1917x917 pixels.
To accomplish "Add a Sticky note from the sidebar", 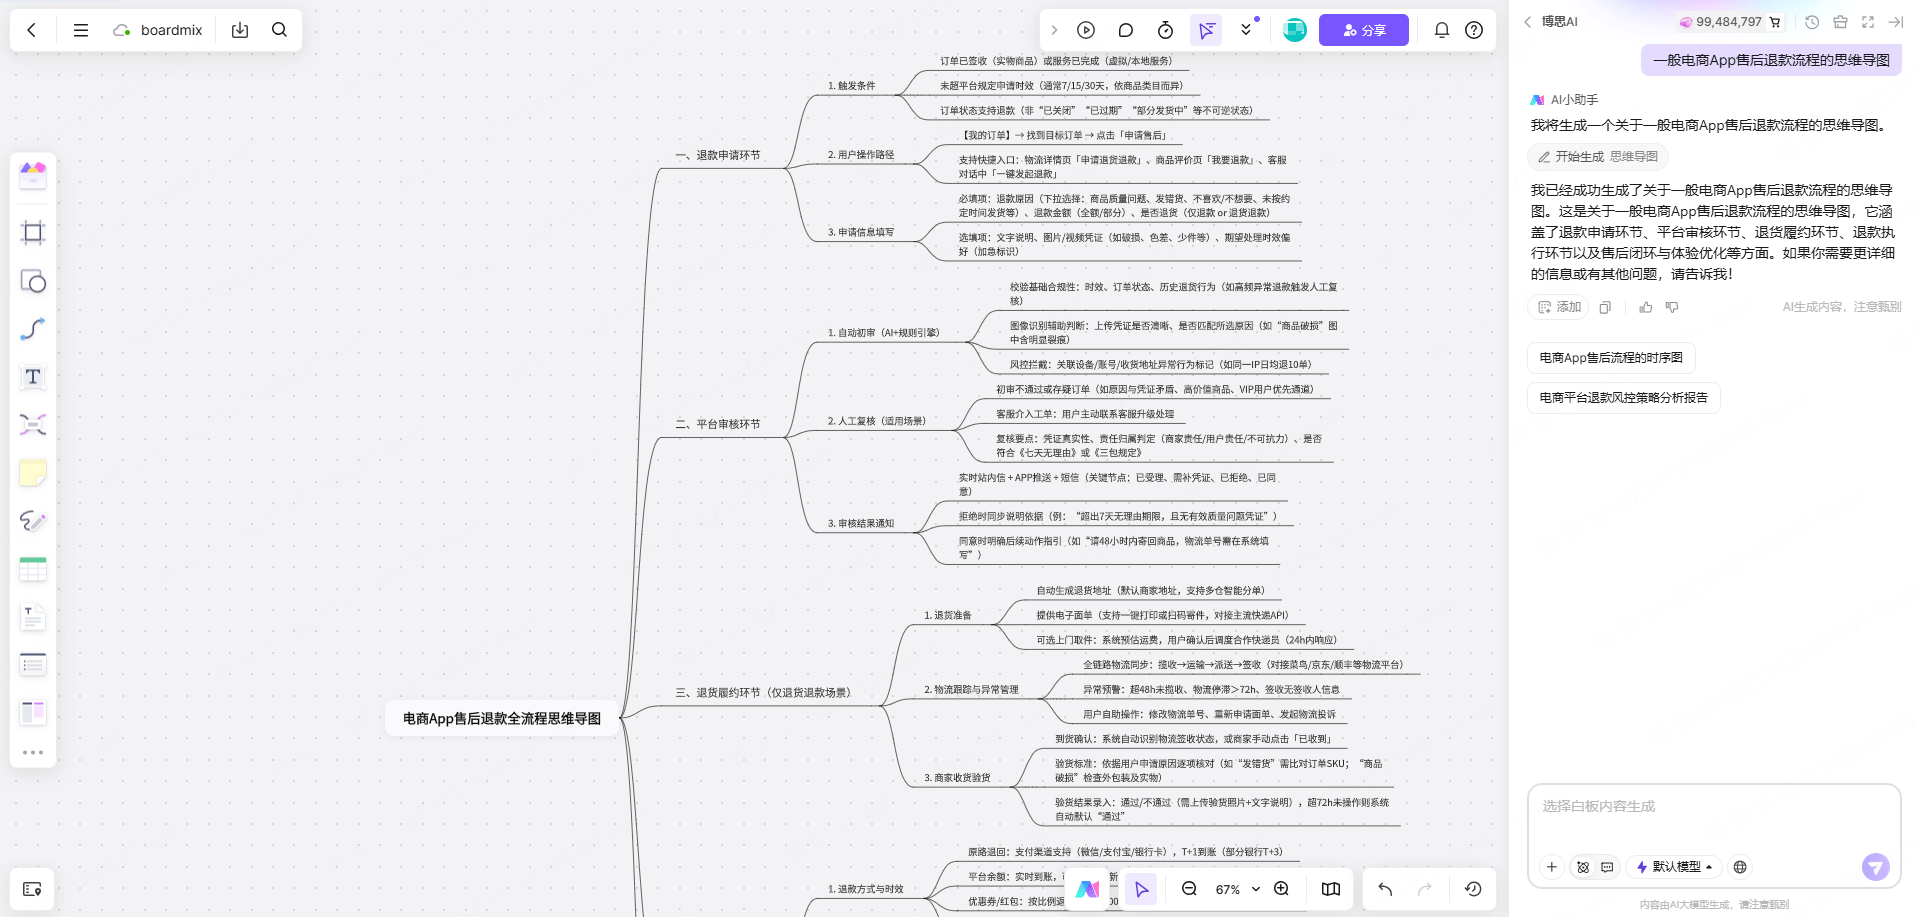I will point(33,472).
